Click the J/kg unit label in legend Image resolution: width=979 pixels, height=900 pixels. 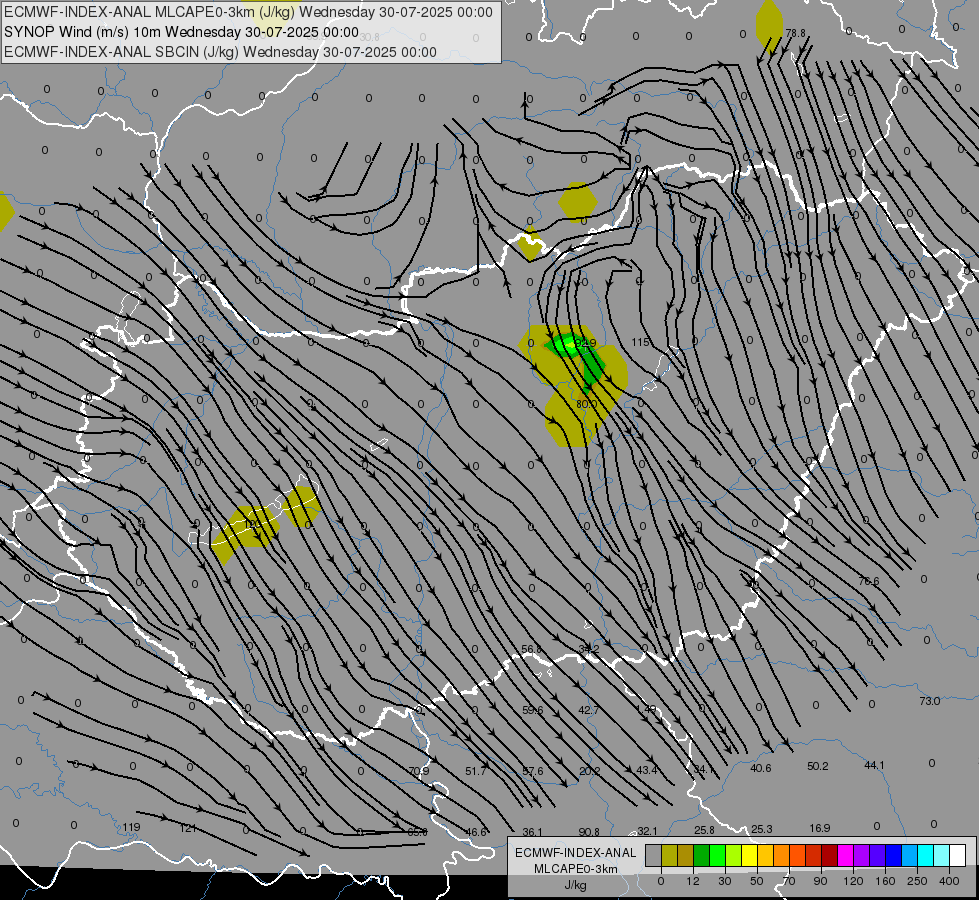pyautogui.click(x=576, y=885)
